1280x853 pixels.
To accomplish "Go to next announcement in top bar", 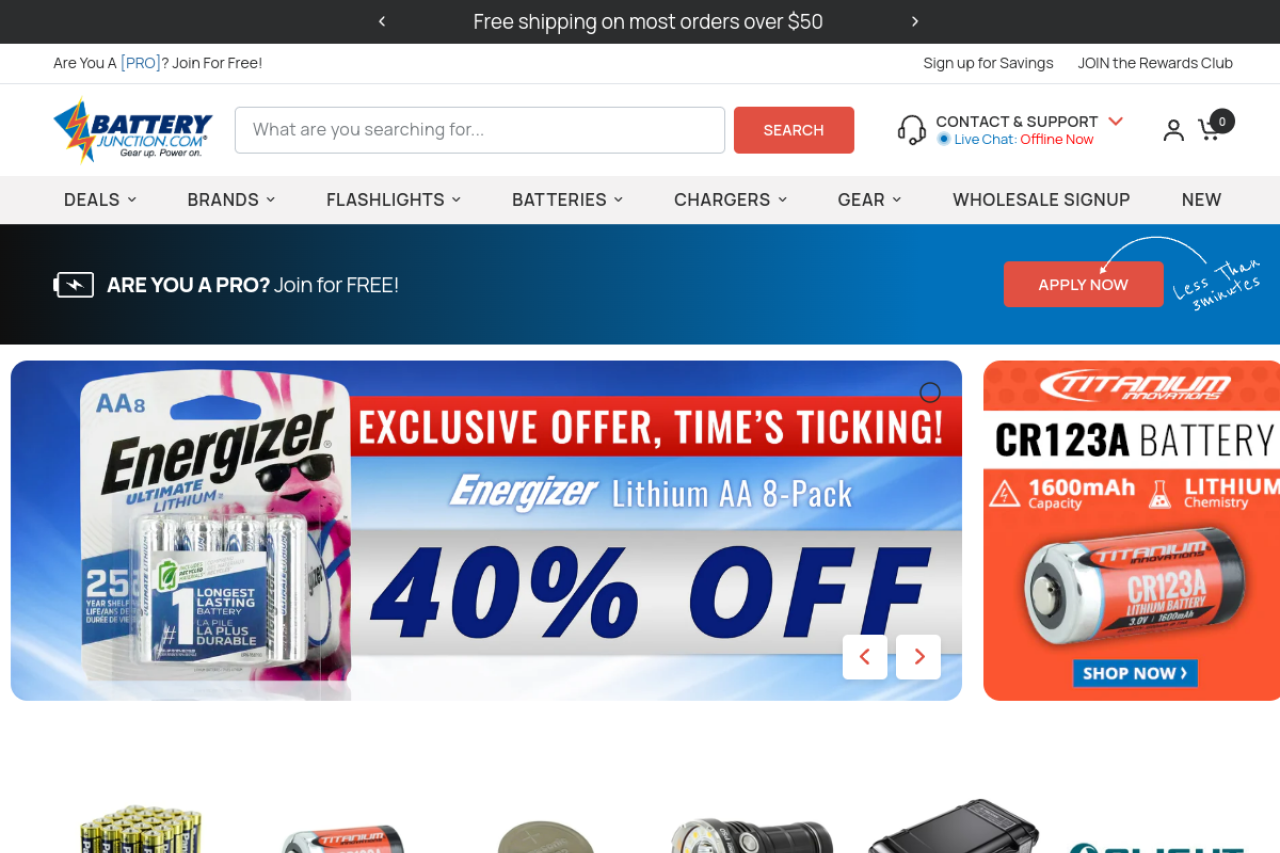I will [914, 21].
